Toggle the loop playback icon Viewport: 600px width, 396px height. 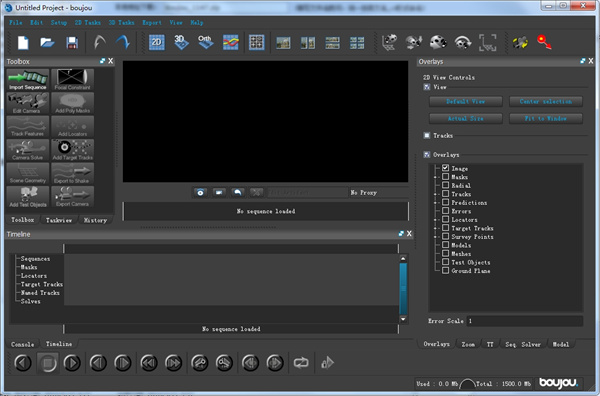301,362
